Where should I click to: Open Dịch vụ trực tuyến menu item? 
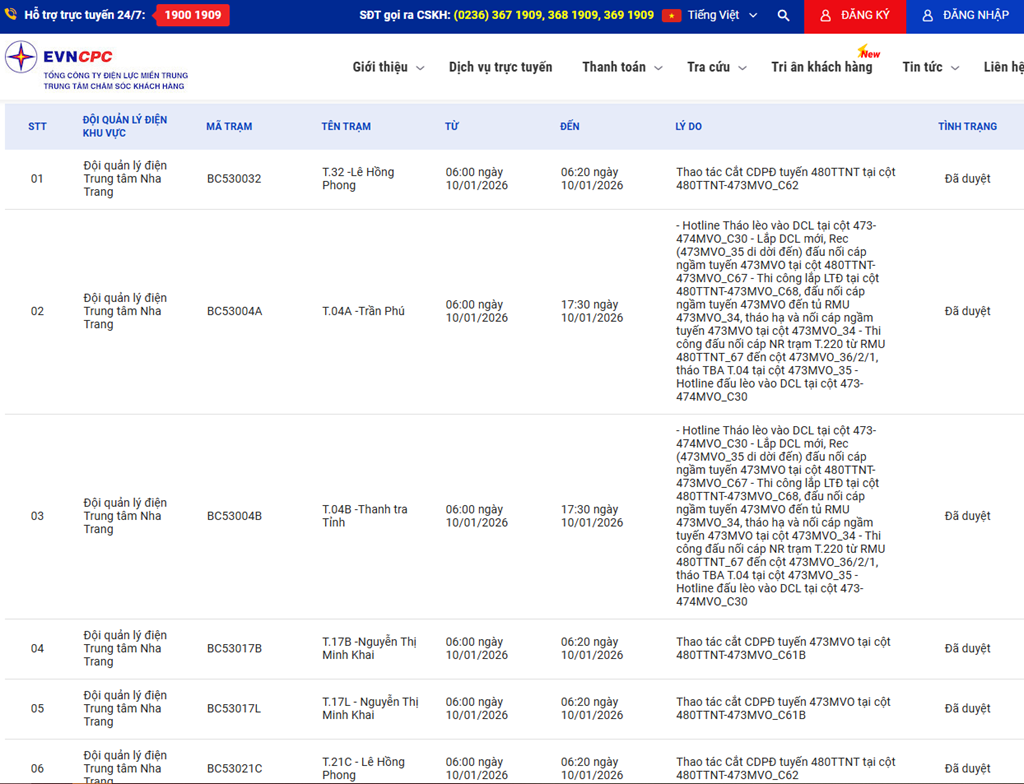[x=500, y=67]
